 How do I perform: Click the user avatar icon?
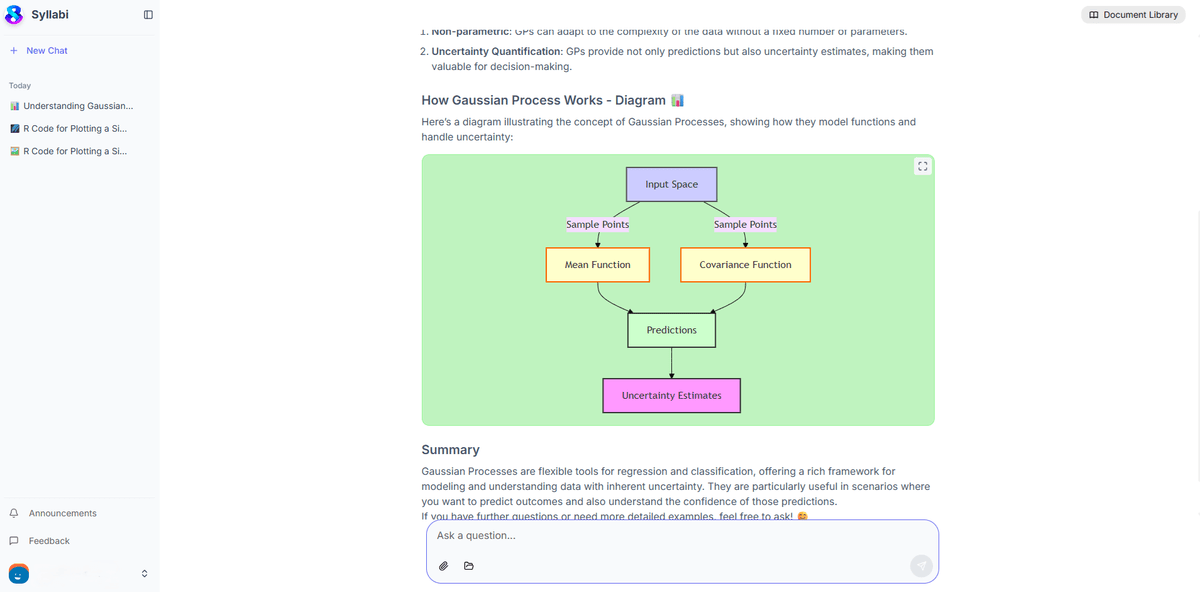click(x=19, y=573)
